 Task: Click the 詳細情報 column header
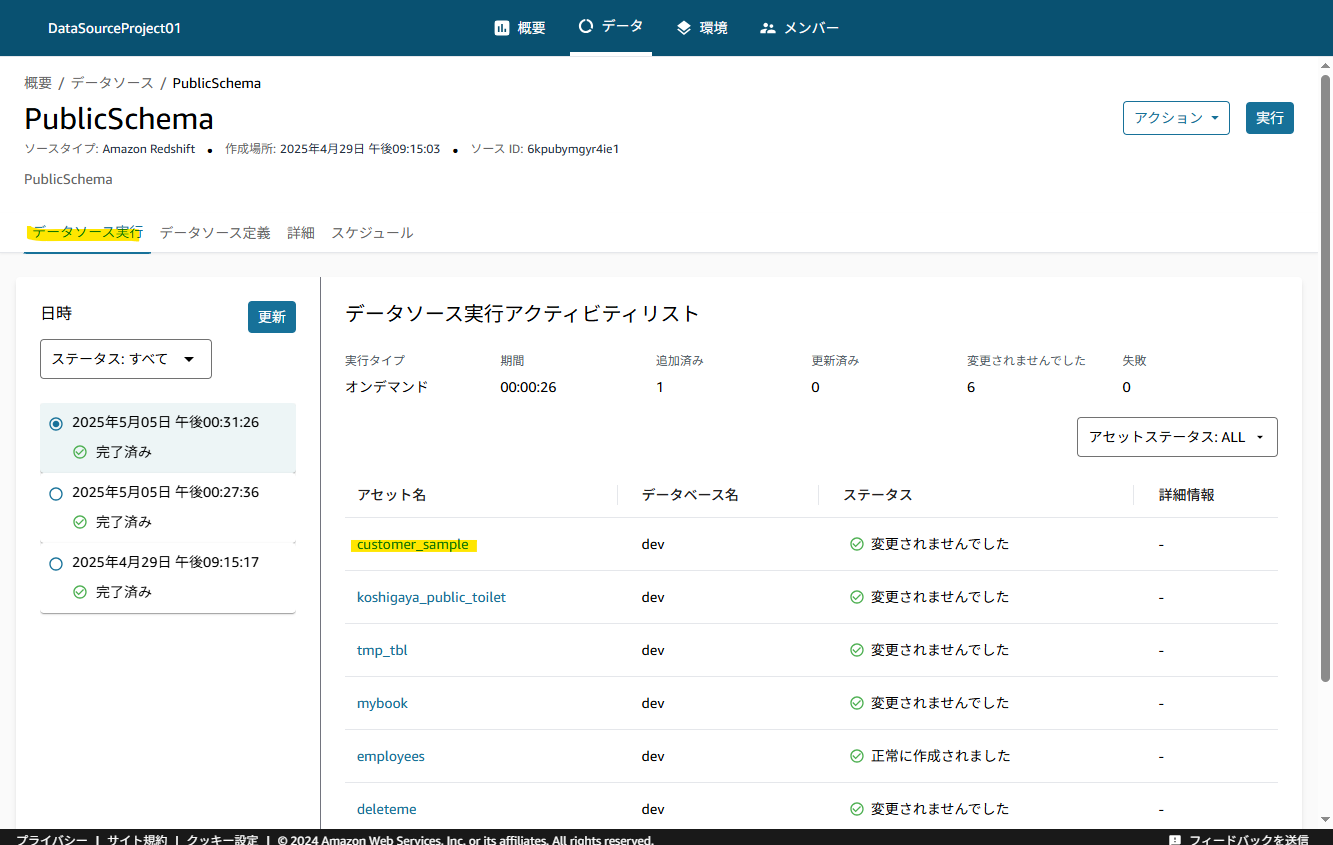click(1187, 495)
